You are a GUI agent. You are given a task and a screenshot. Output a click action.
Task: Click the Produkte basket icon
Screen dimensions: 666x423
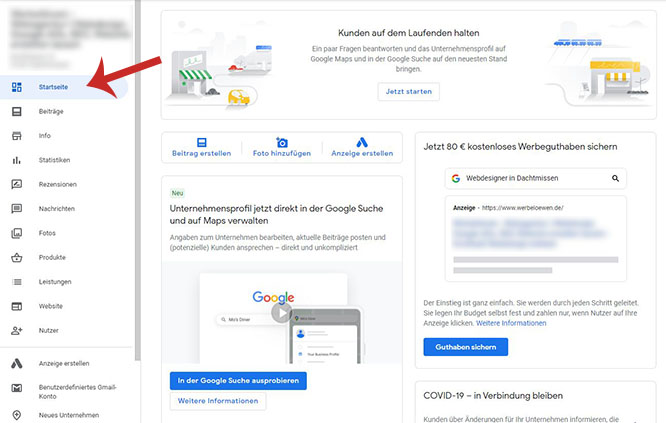coord(17,257)
